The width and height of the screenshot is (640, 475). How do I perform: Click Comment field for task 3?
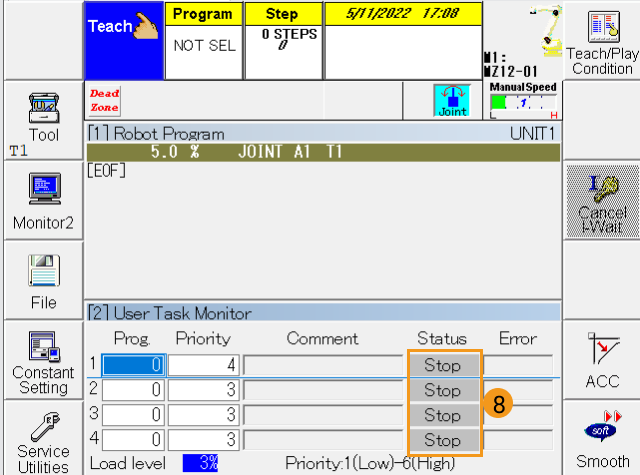coord(323,415)
